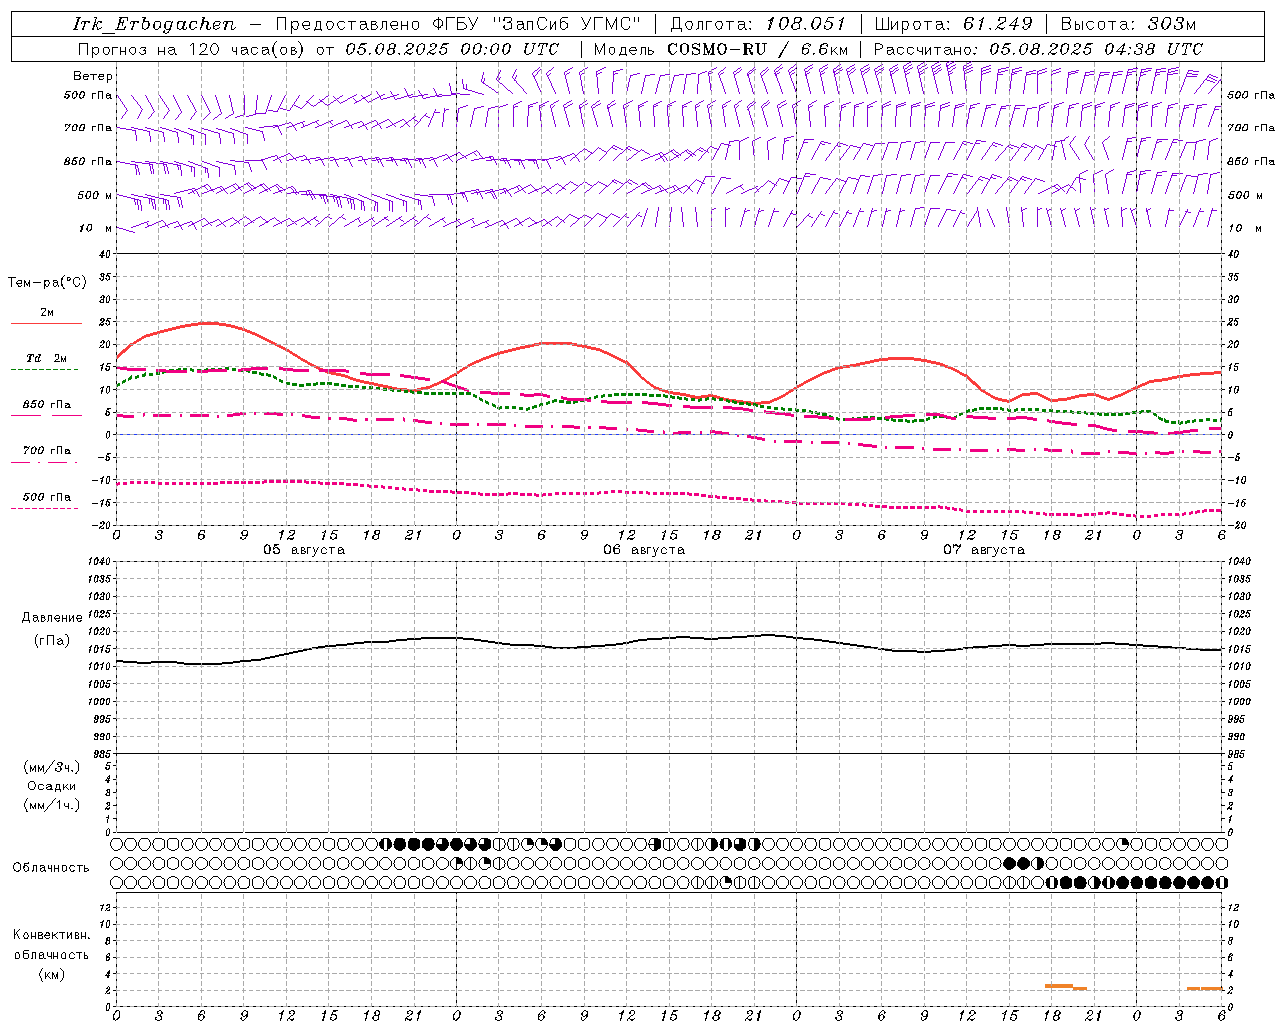1280x1024 pixels.
Task: Click the Долгота: 108.051 value
Action: click(758, 24)
